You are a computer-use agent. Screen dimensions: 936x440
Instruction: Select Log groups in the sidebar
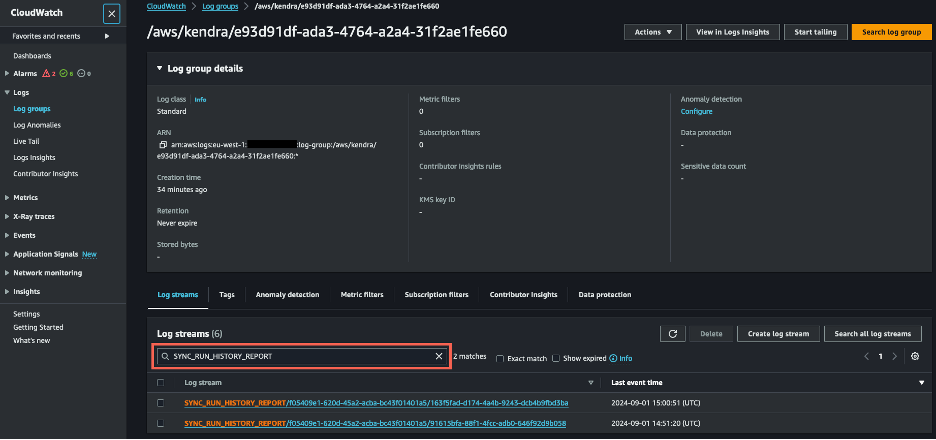(32, 109)
